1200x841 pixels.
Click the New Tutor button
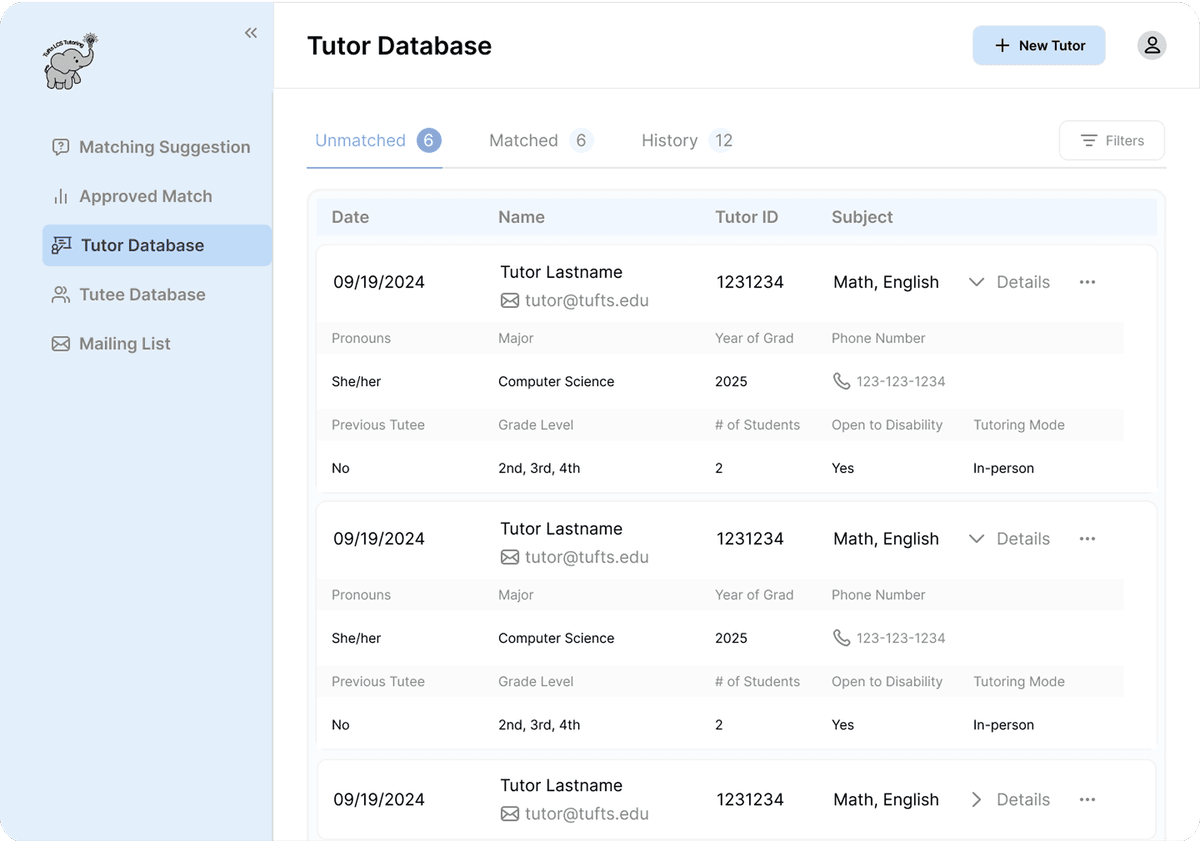1039,46
